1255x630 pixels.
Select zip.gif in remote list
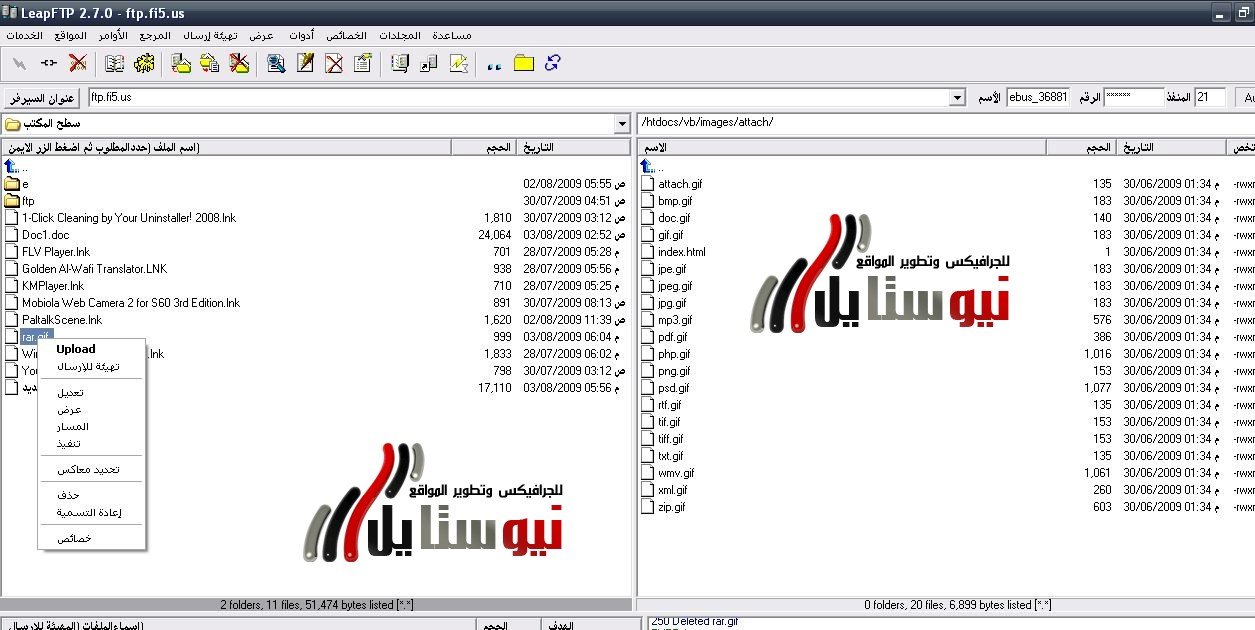(672, 507)
